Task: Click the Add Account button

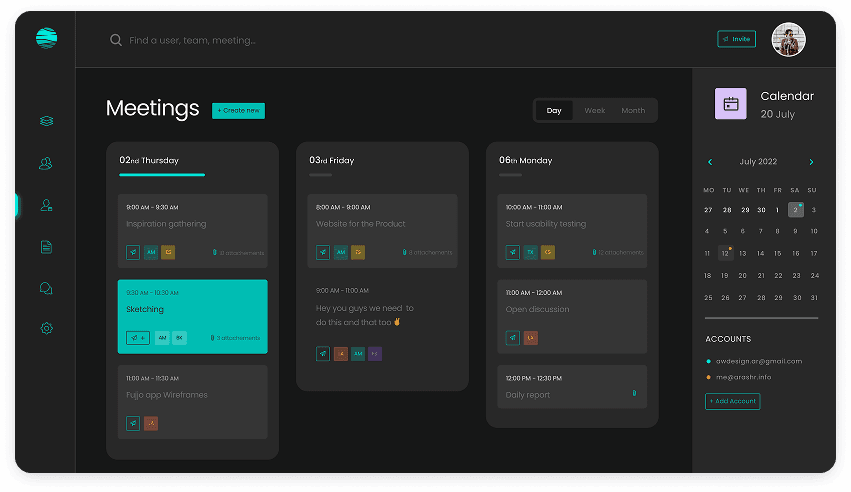Action: pos(732,401)
